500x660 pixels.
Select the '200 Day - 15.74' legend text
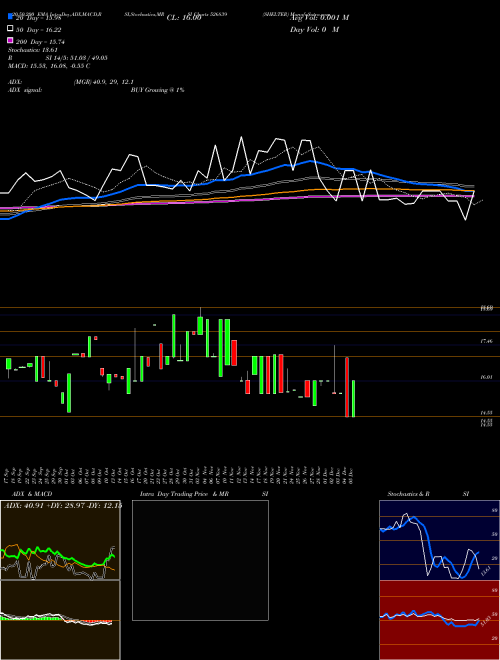[x=40, y=42]
